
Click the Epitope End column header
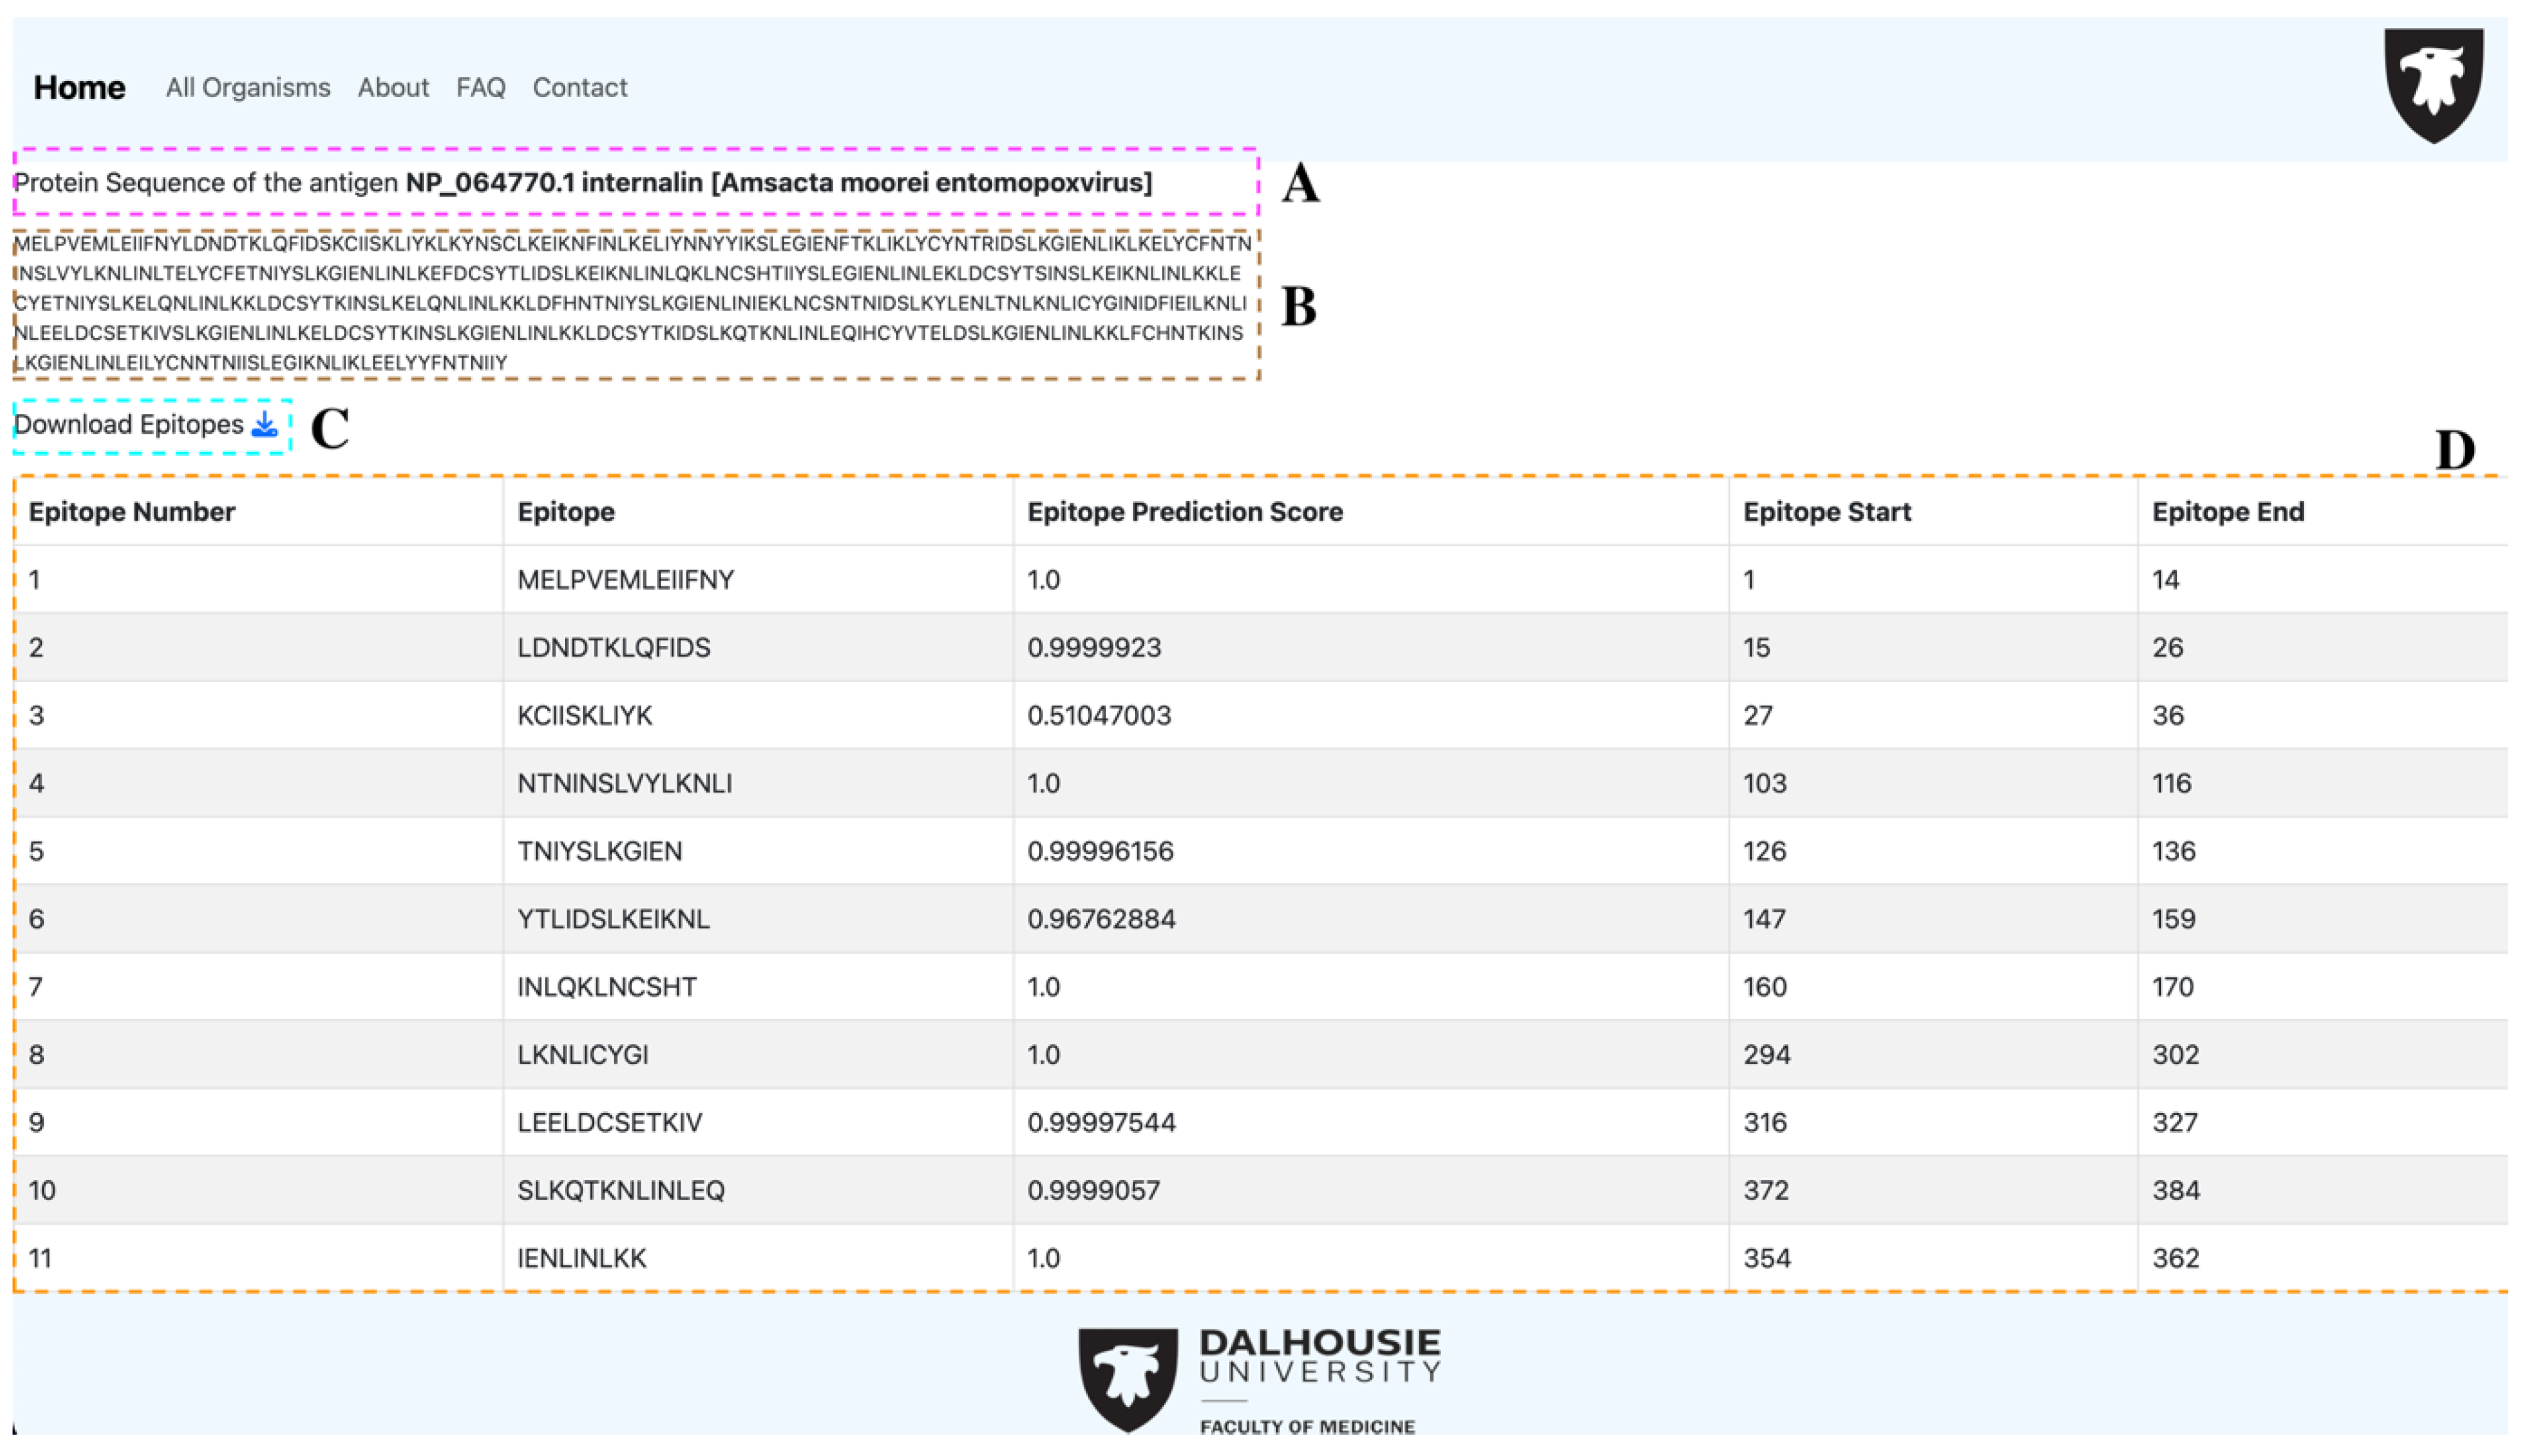2227,512
